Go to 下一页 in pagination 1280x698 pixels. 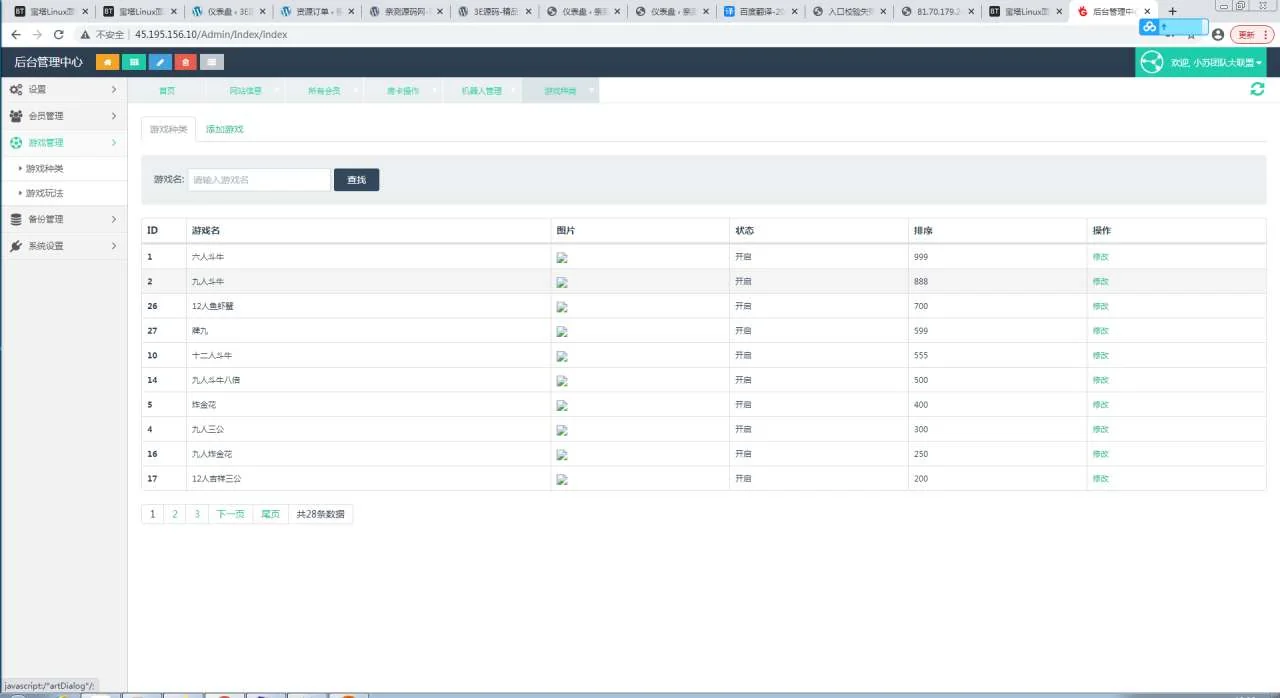tap(230, 514)
